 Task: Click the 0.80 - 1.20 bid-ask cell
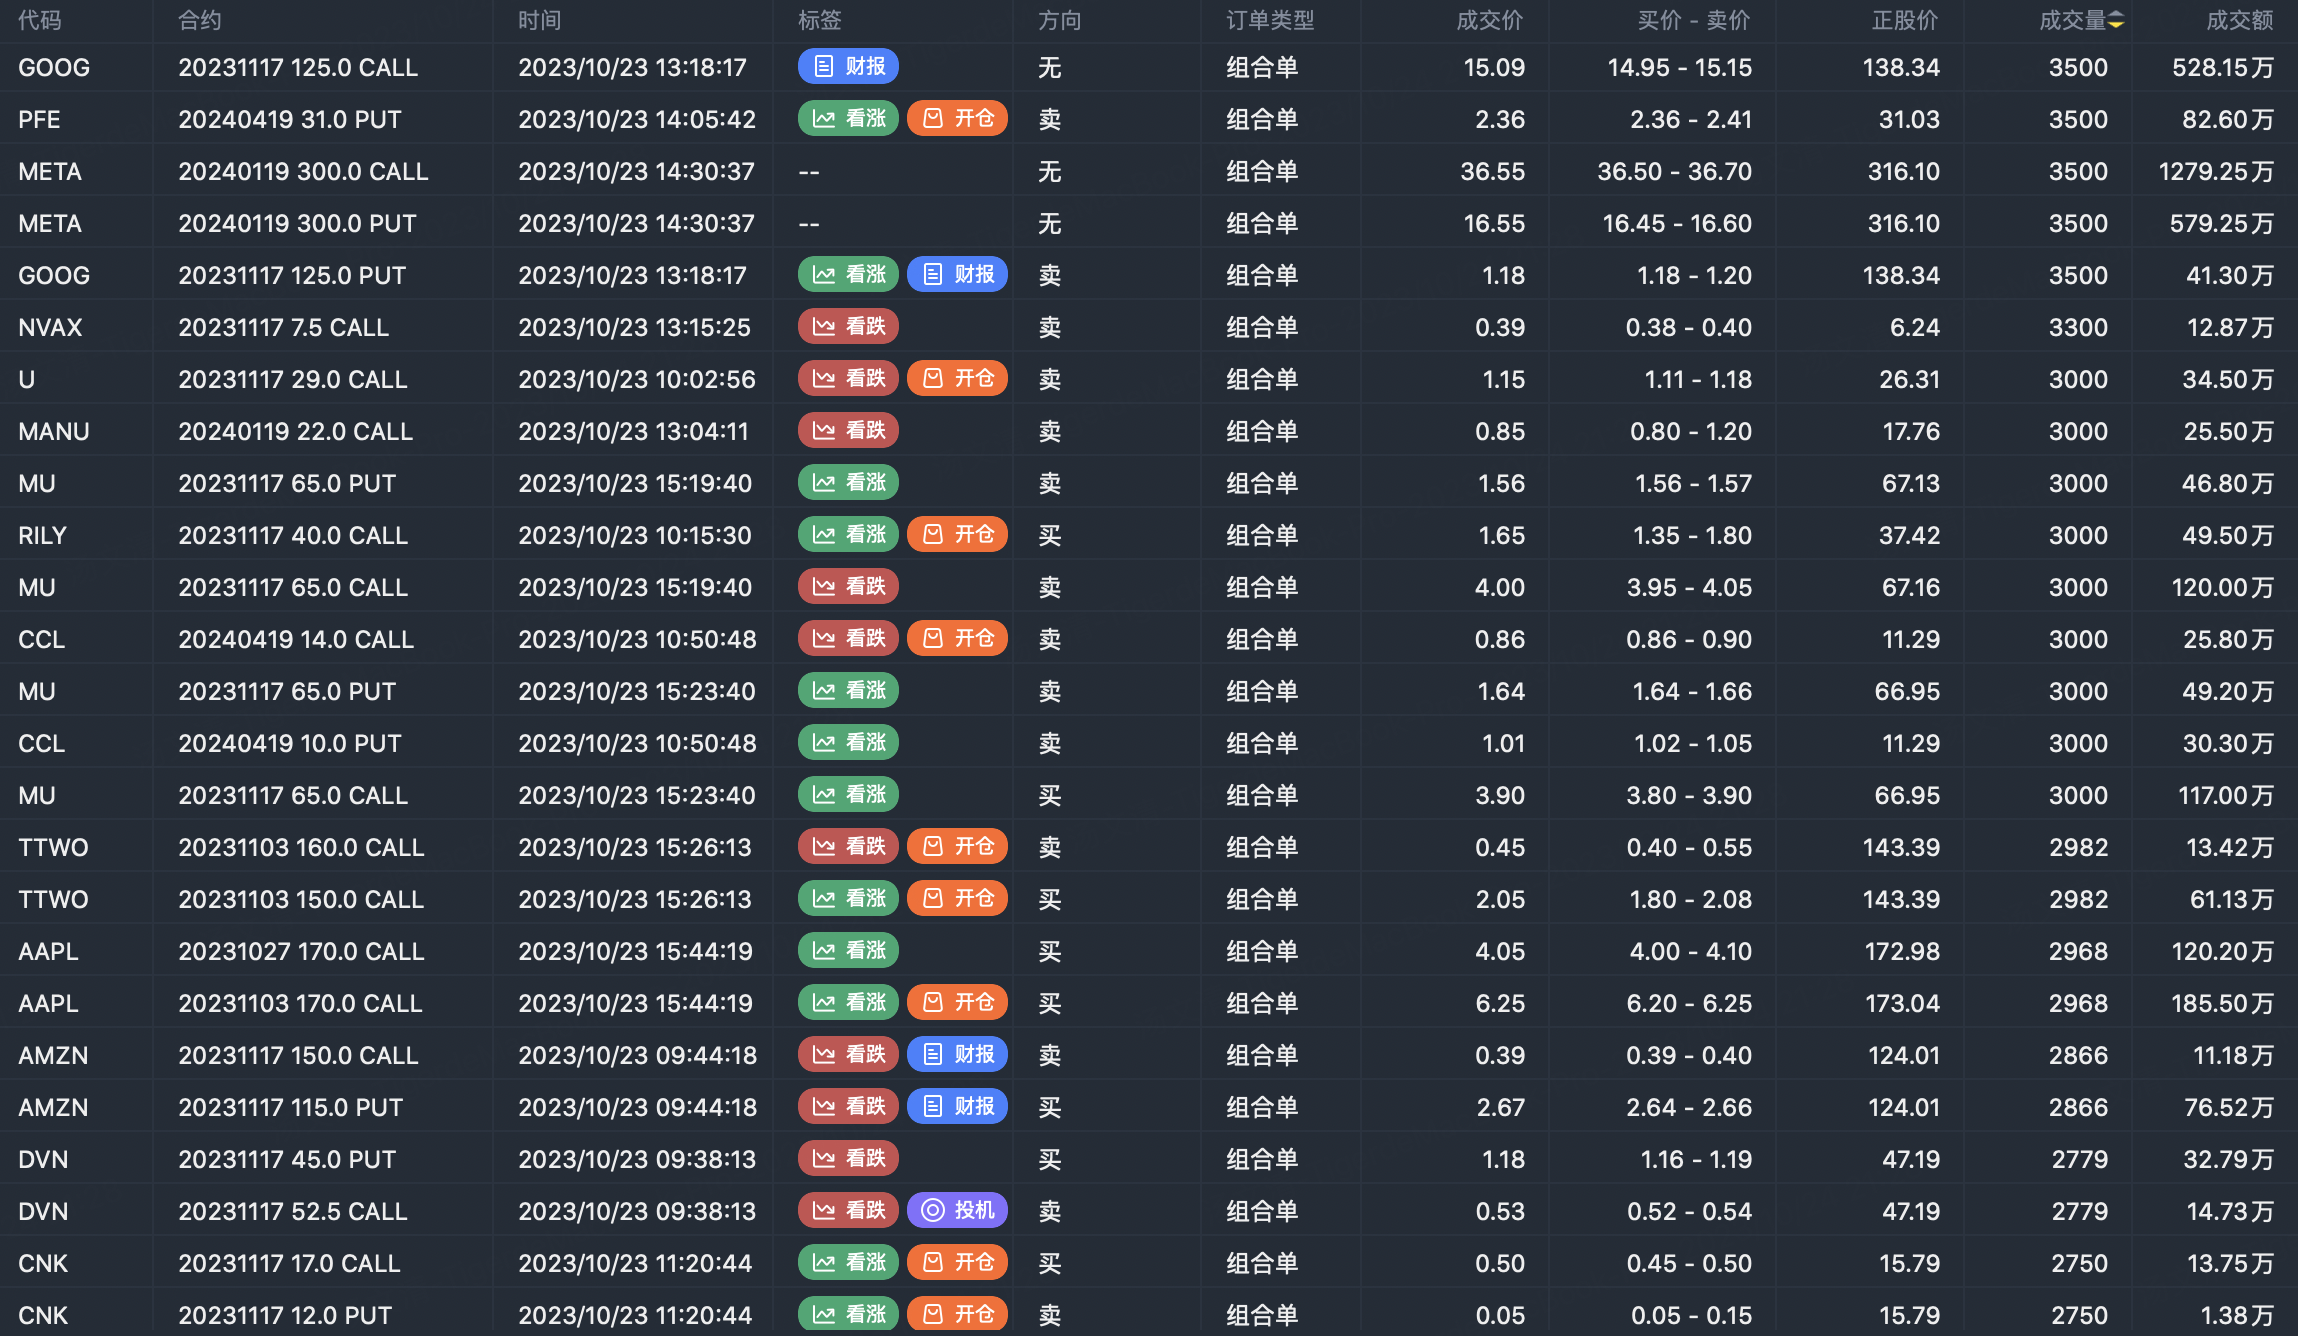[1691, 432]
